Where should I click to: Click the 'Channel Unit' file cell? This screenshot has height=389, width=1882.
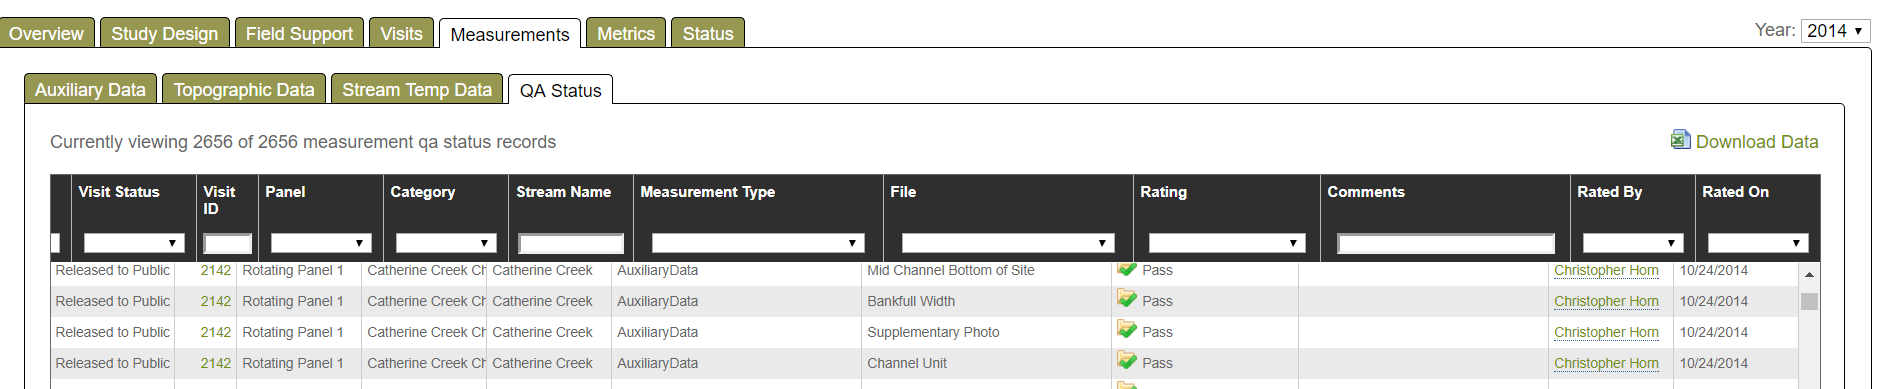coord(907,363)
